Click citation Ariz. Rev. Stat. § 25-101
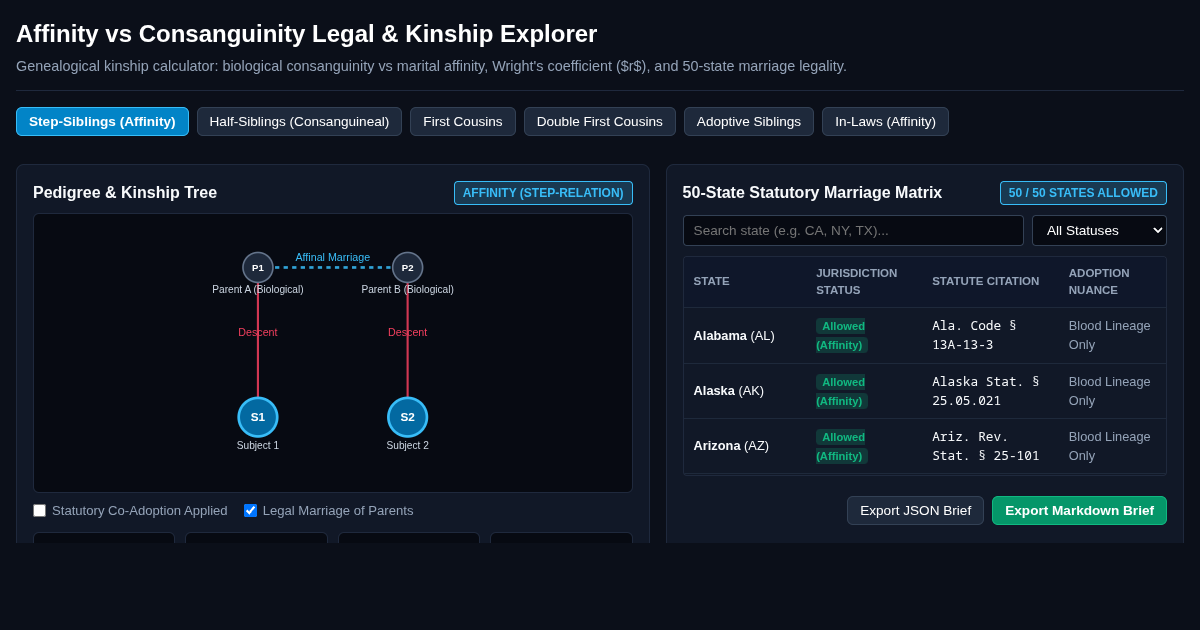 [986, 446]
